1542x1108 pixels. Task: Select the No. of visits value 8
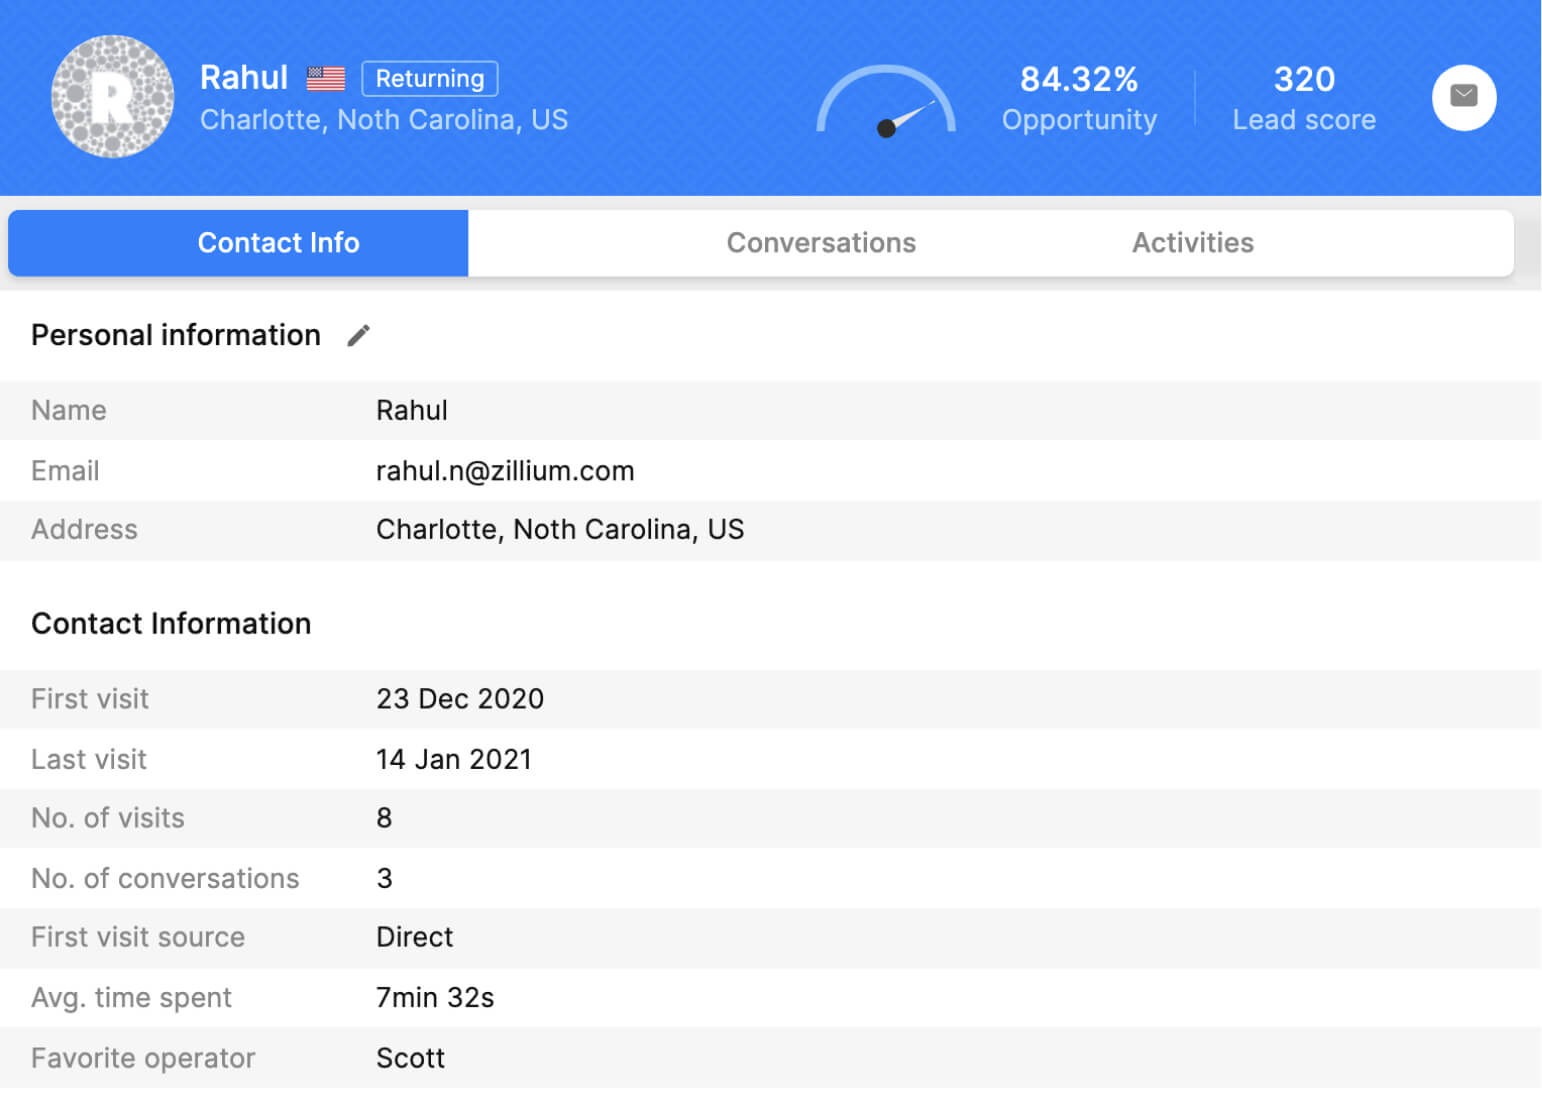point(384,818)
